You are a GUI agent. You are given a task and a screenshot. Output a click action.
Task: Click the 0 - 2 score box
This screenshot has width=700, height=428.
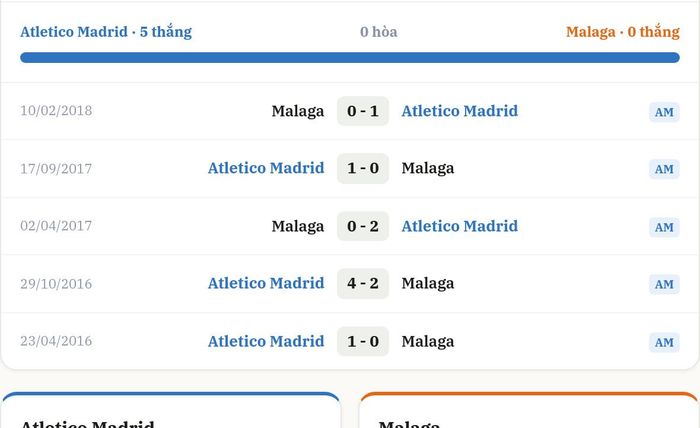pyautogui.click(x=363, y=226)
